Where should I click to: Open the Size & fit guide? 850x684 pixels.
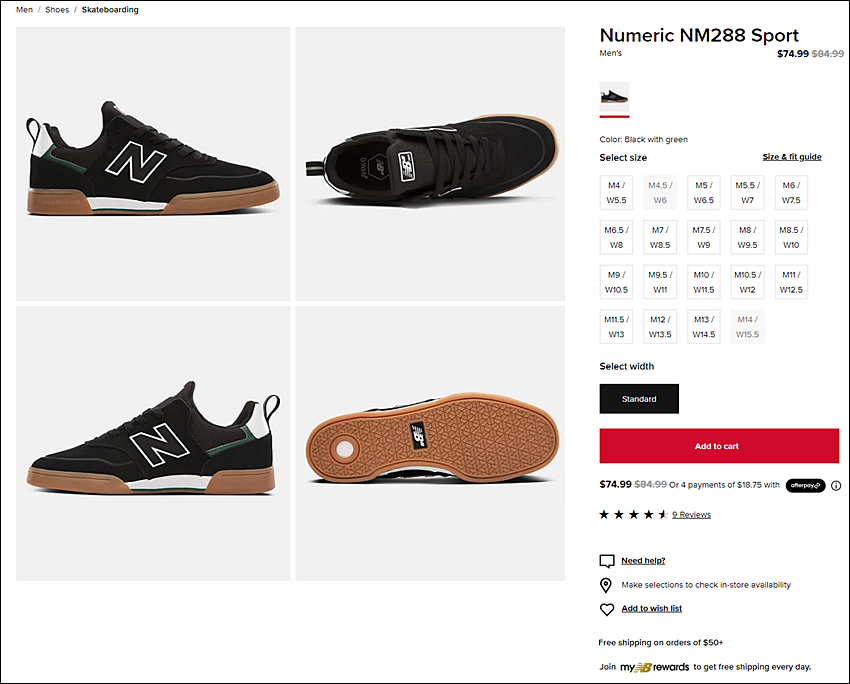(791, 157)
